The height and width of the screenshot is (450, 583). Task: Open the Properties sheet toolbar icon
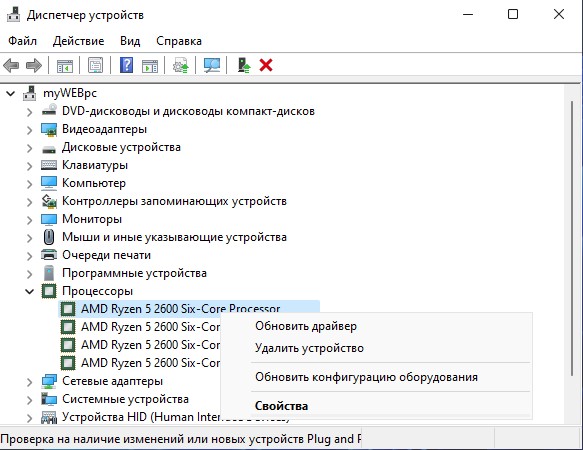pyautogui.click(x=96, y=66)
